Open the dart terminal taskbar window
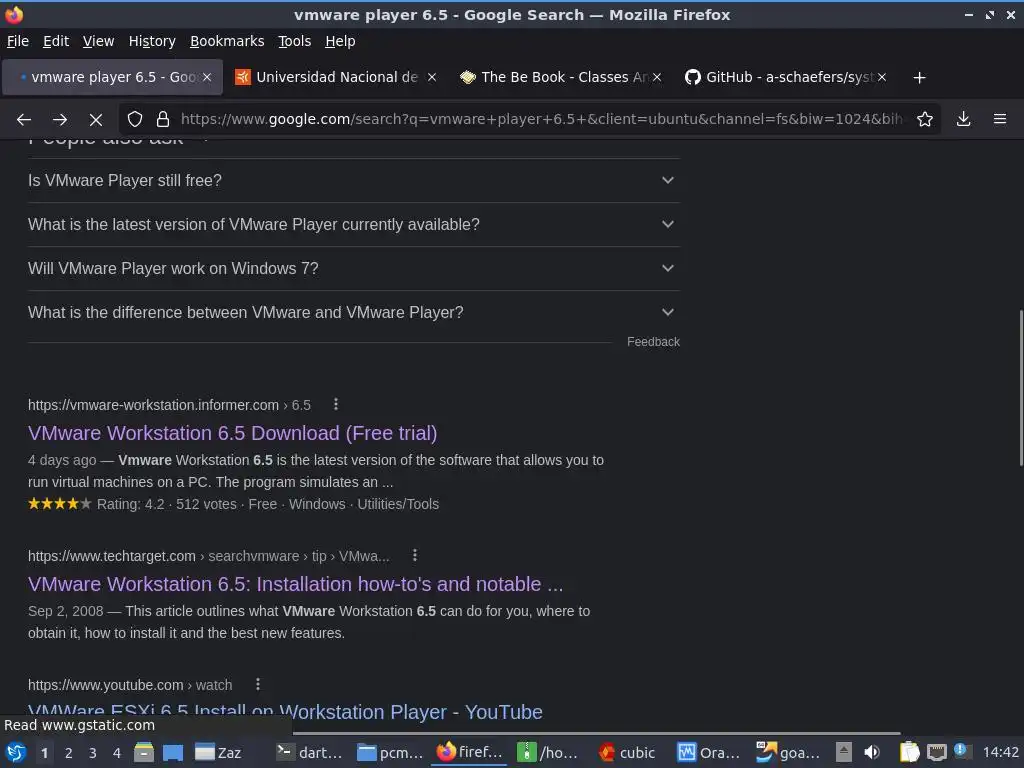Image resolution: width=1024 pixels, height=768 pixels. [309, 752]
